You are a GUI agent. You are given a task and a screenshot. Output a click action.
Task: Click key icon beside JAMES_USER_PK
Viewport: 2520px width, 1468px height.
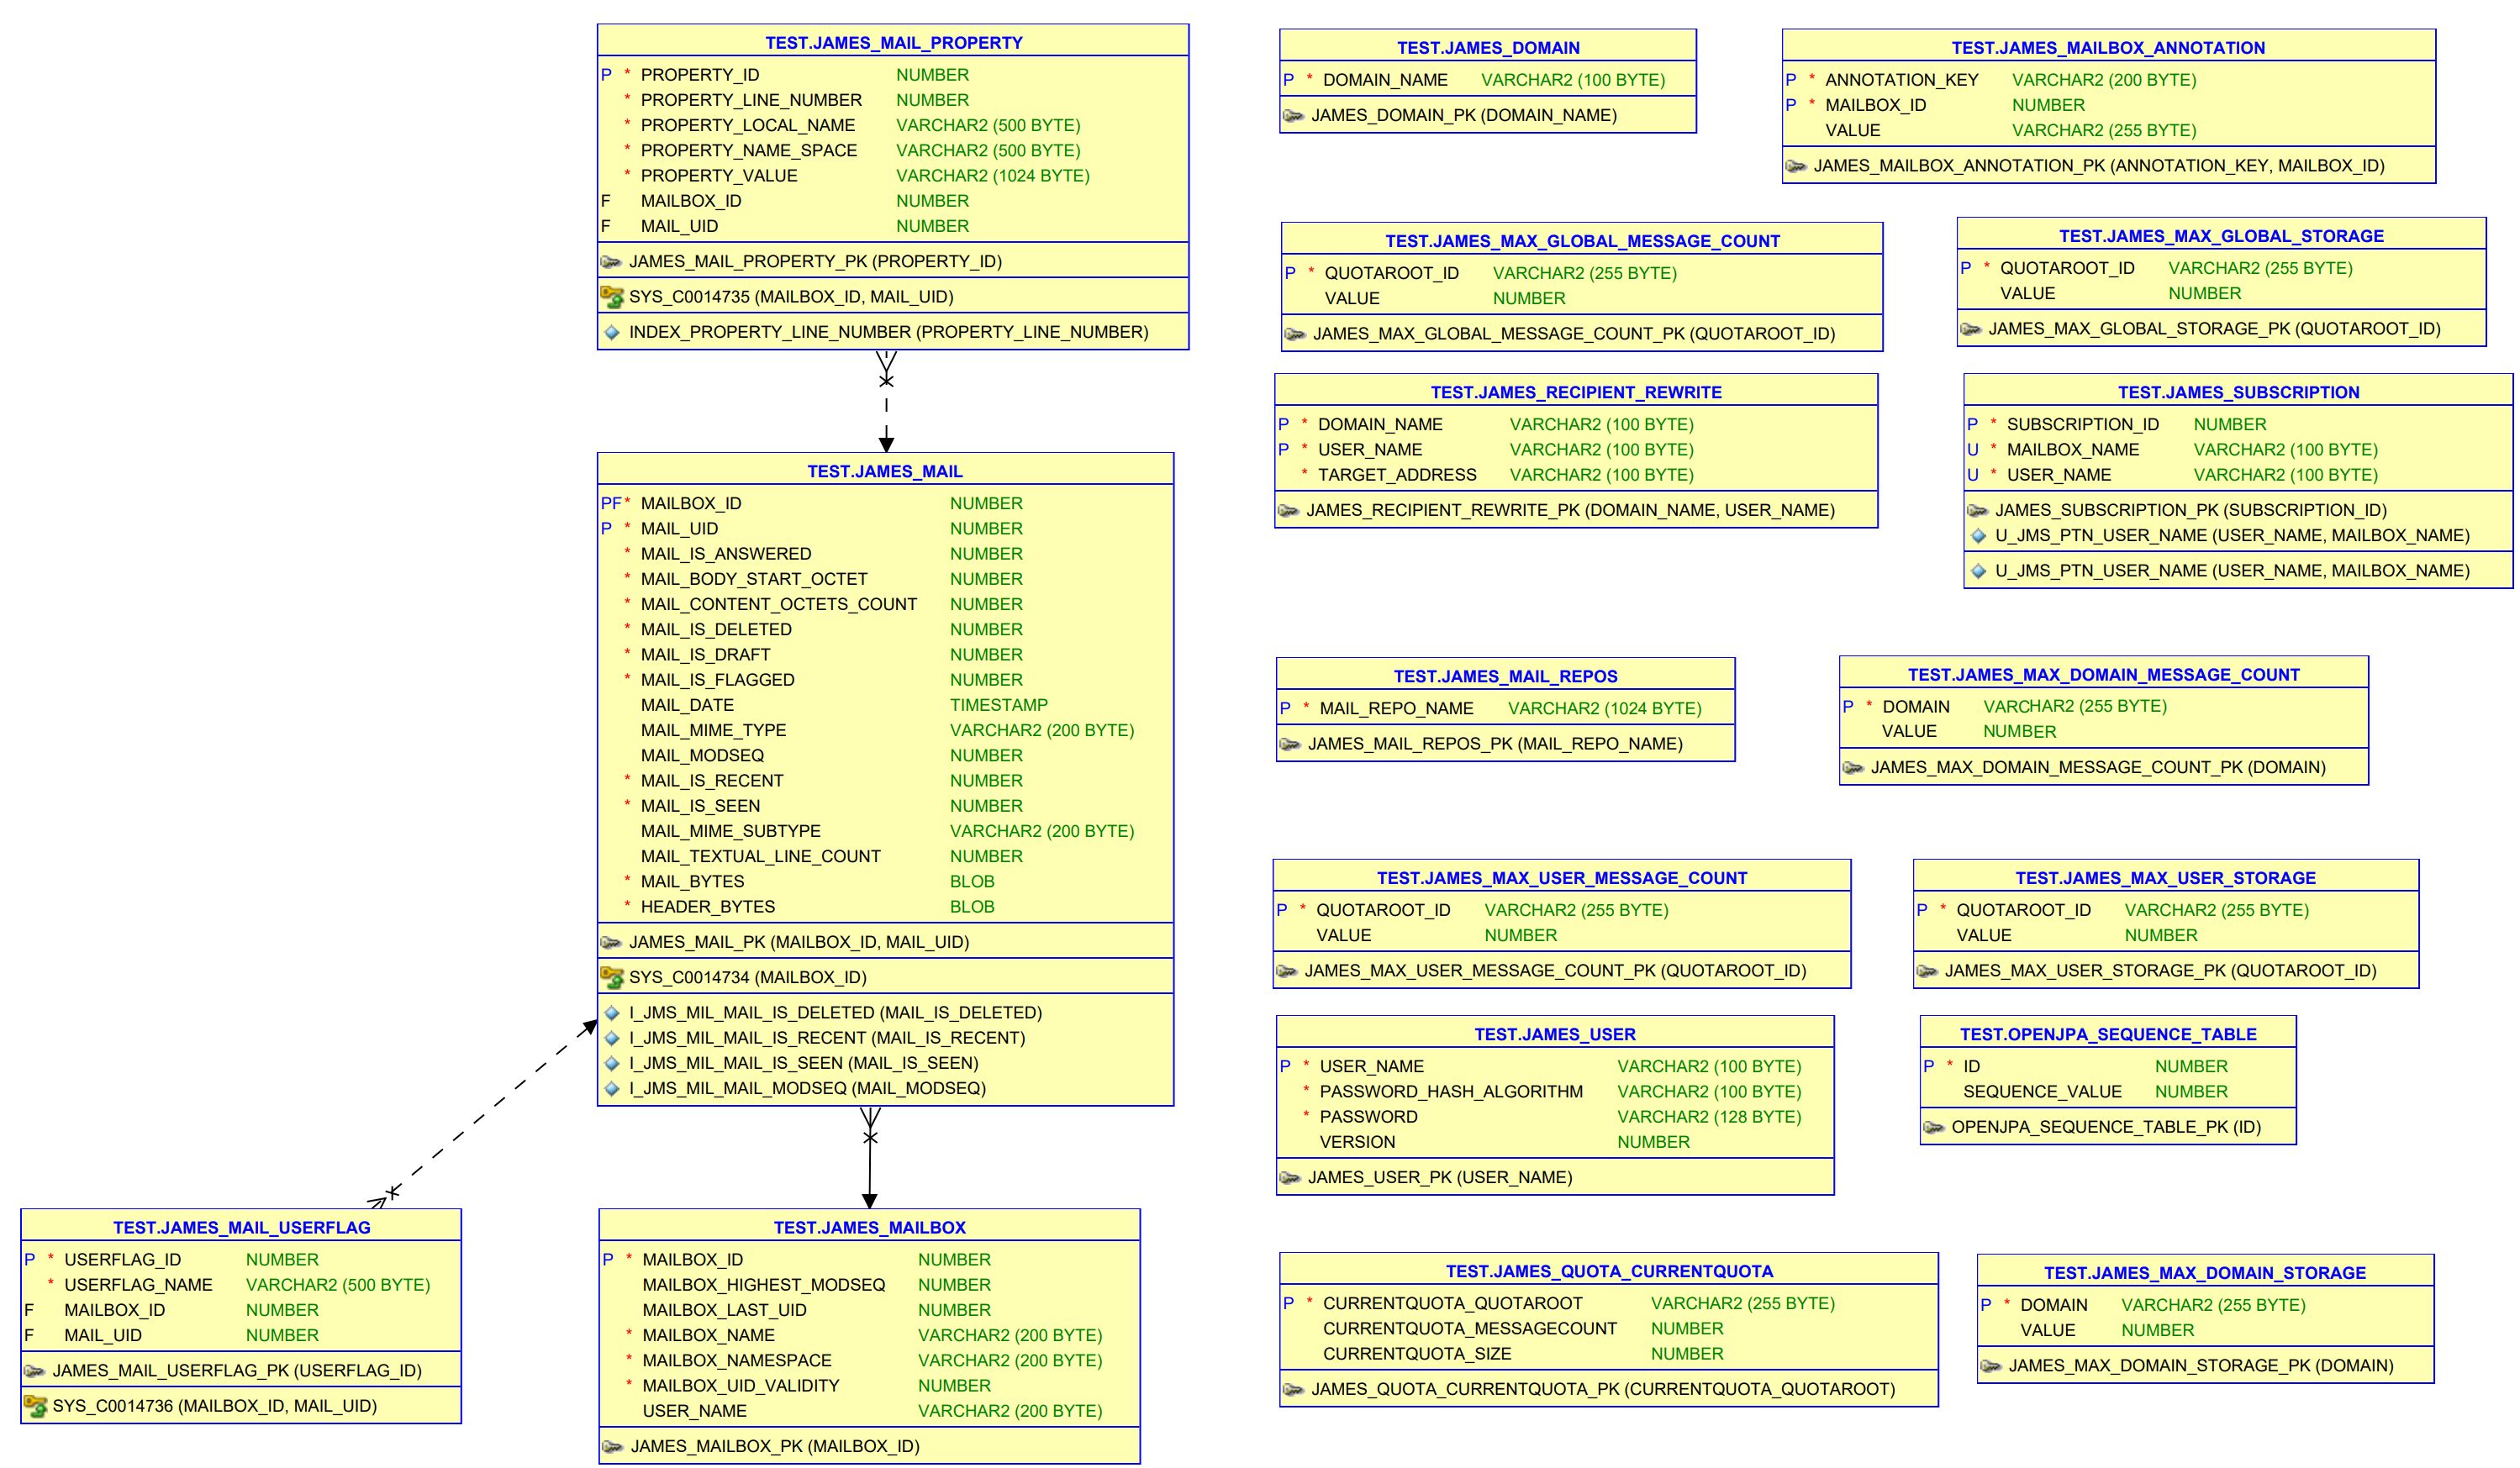(x=1290, y=1178)
